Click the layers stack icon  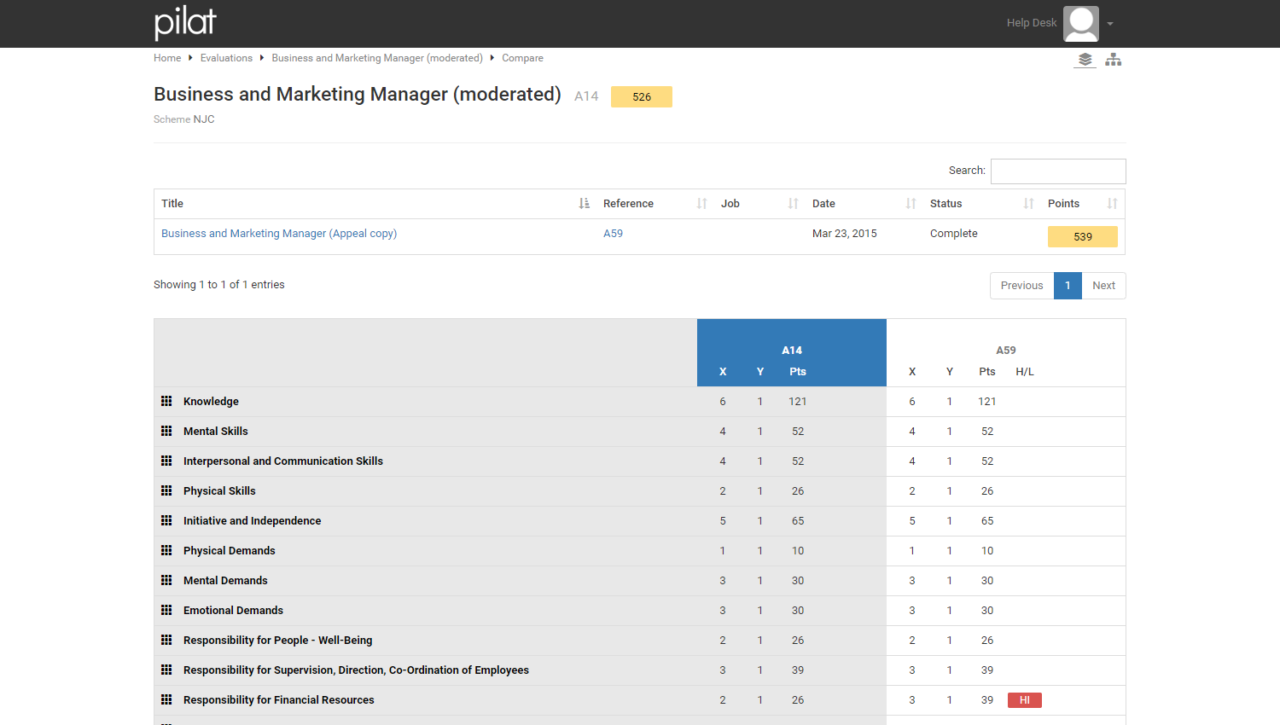pos(1085,60)
